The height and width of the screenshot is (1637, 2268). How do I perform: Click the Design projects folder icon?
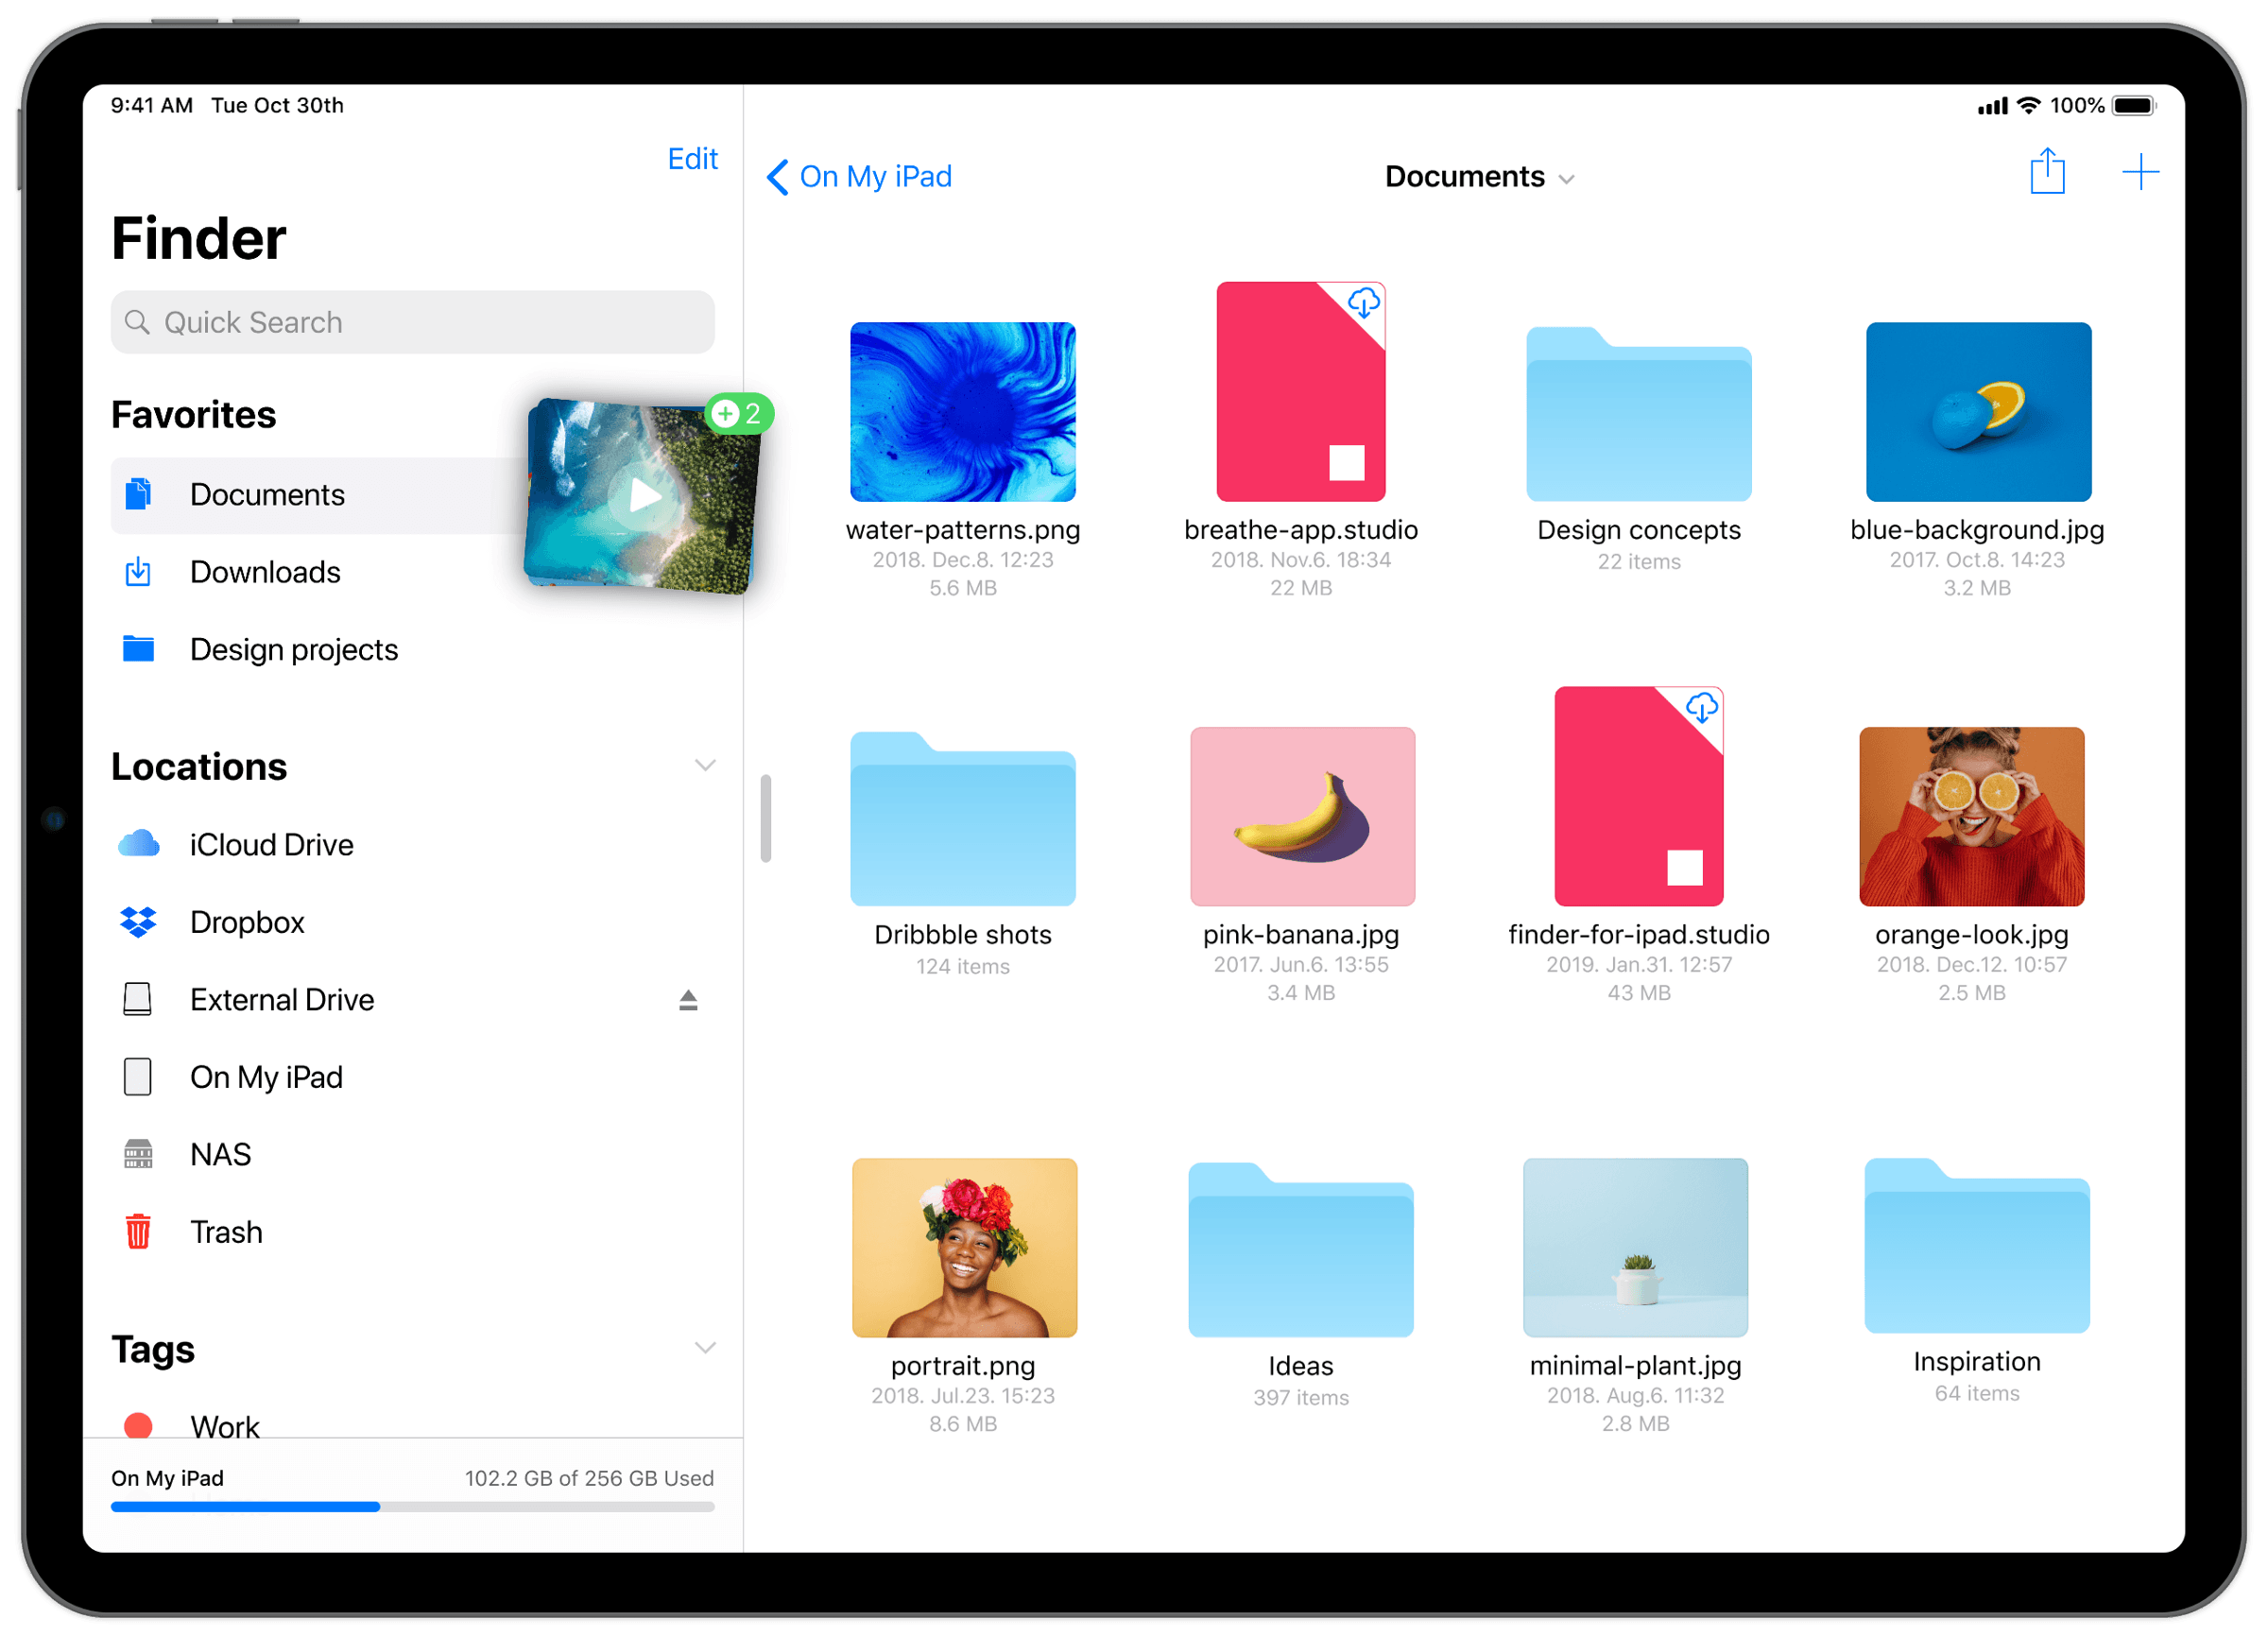point(138,648)
